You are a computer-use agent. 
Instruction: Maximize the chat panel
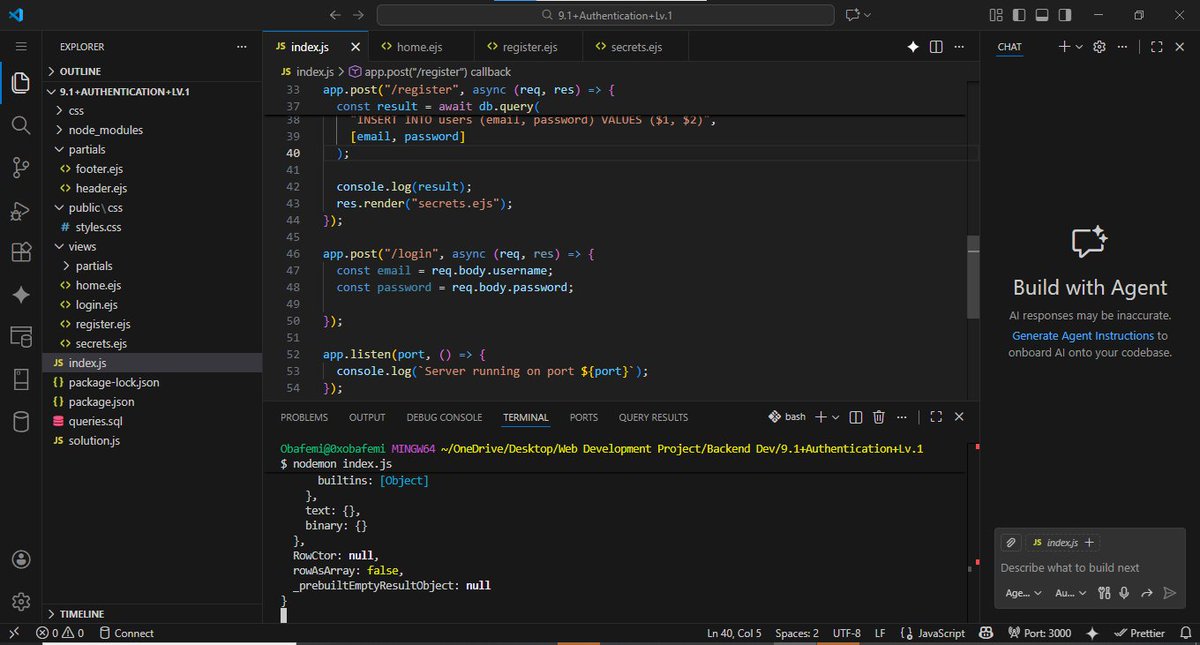pos(1156,47)
